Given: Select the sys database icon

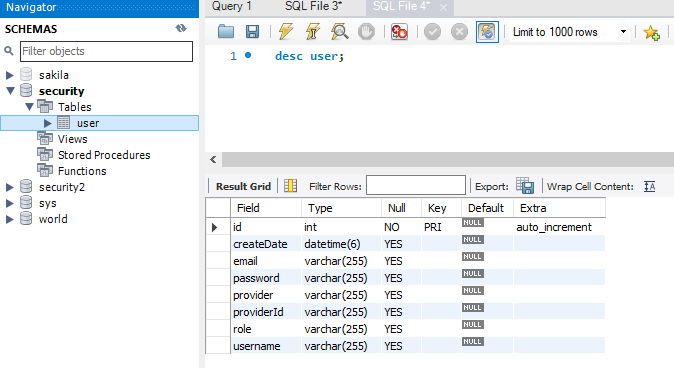Looking at the screenshot, I should tap(26, 202).
